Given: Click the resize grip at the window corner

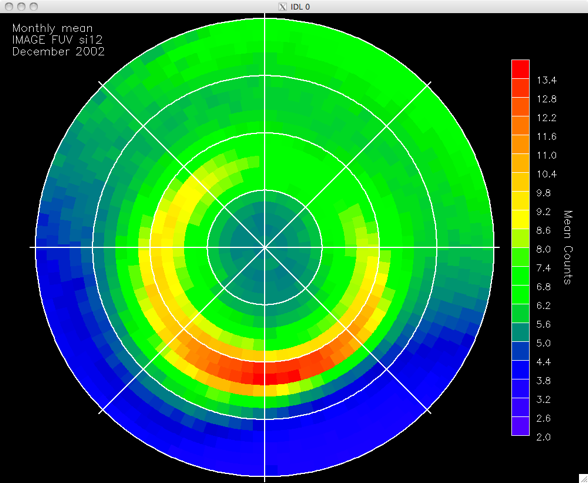Looking at the screenshot, I should pyautogui.click(x=584, y=479).
